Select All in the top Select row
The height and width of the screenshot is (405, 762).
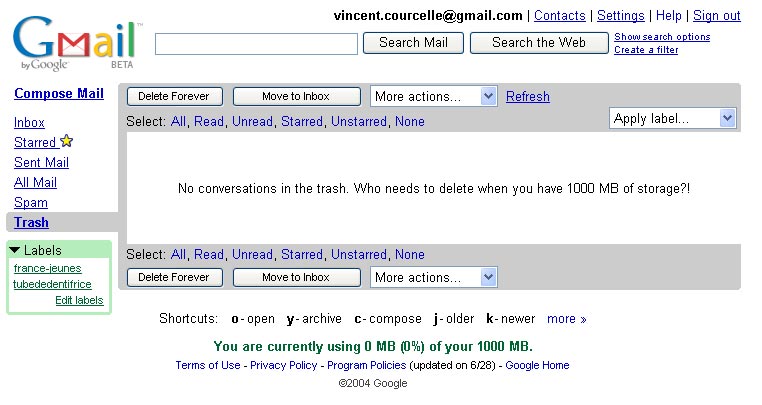click(178, 121)
